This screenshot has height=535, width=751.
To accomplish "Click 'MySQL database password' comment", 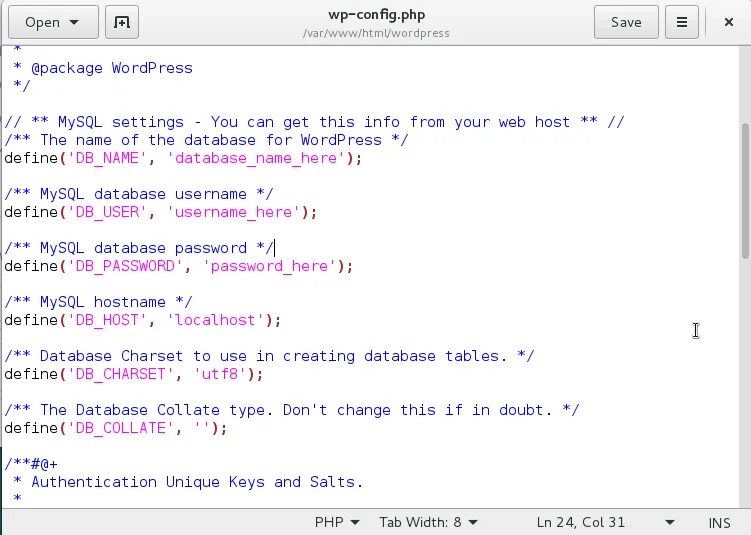I will coord(139,248).
